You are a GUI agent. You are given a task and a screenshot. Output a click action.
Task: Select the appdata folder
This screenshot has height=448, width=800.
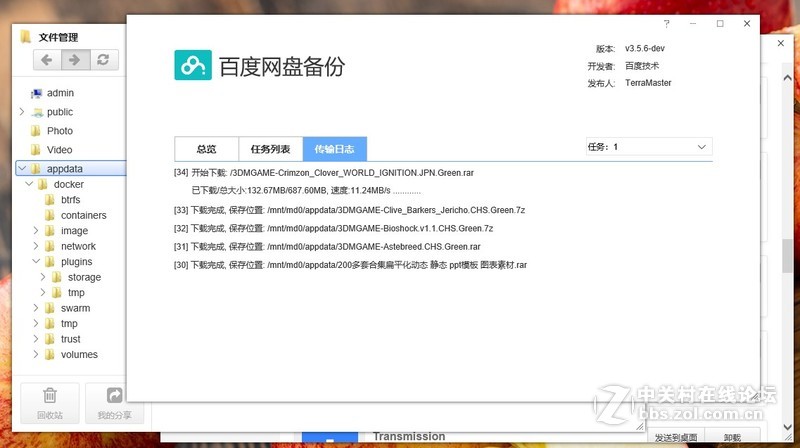point(64,168)
